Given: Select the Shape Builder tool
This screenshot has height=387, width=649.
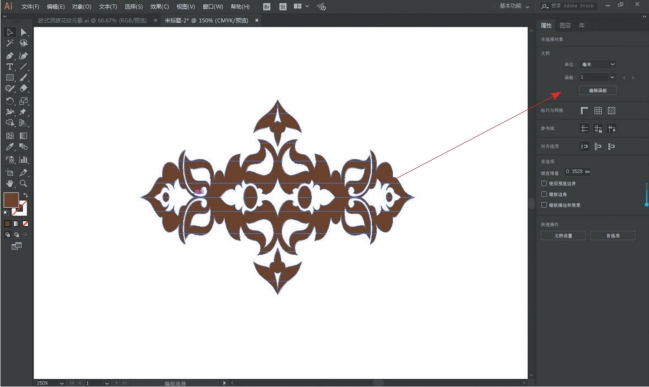Looking at the screenshot, I should tap(10, 123).
